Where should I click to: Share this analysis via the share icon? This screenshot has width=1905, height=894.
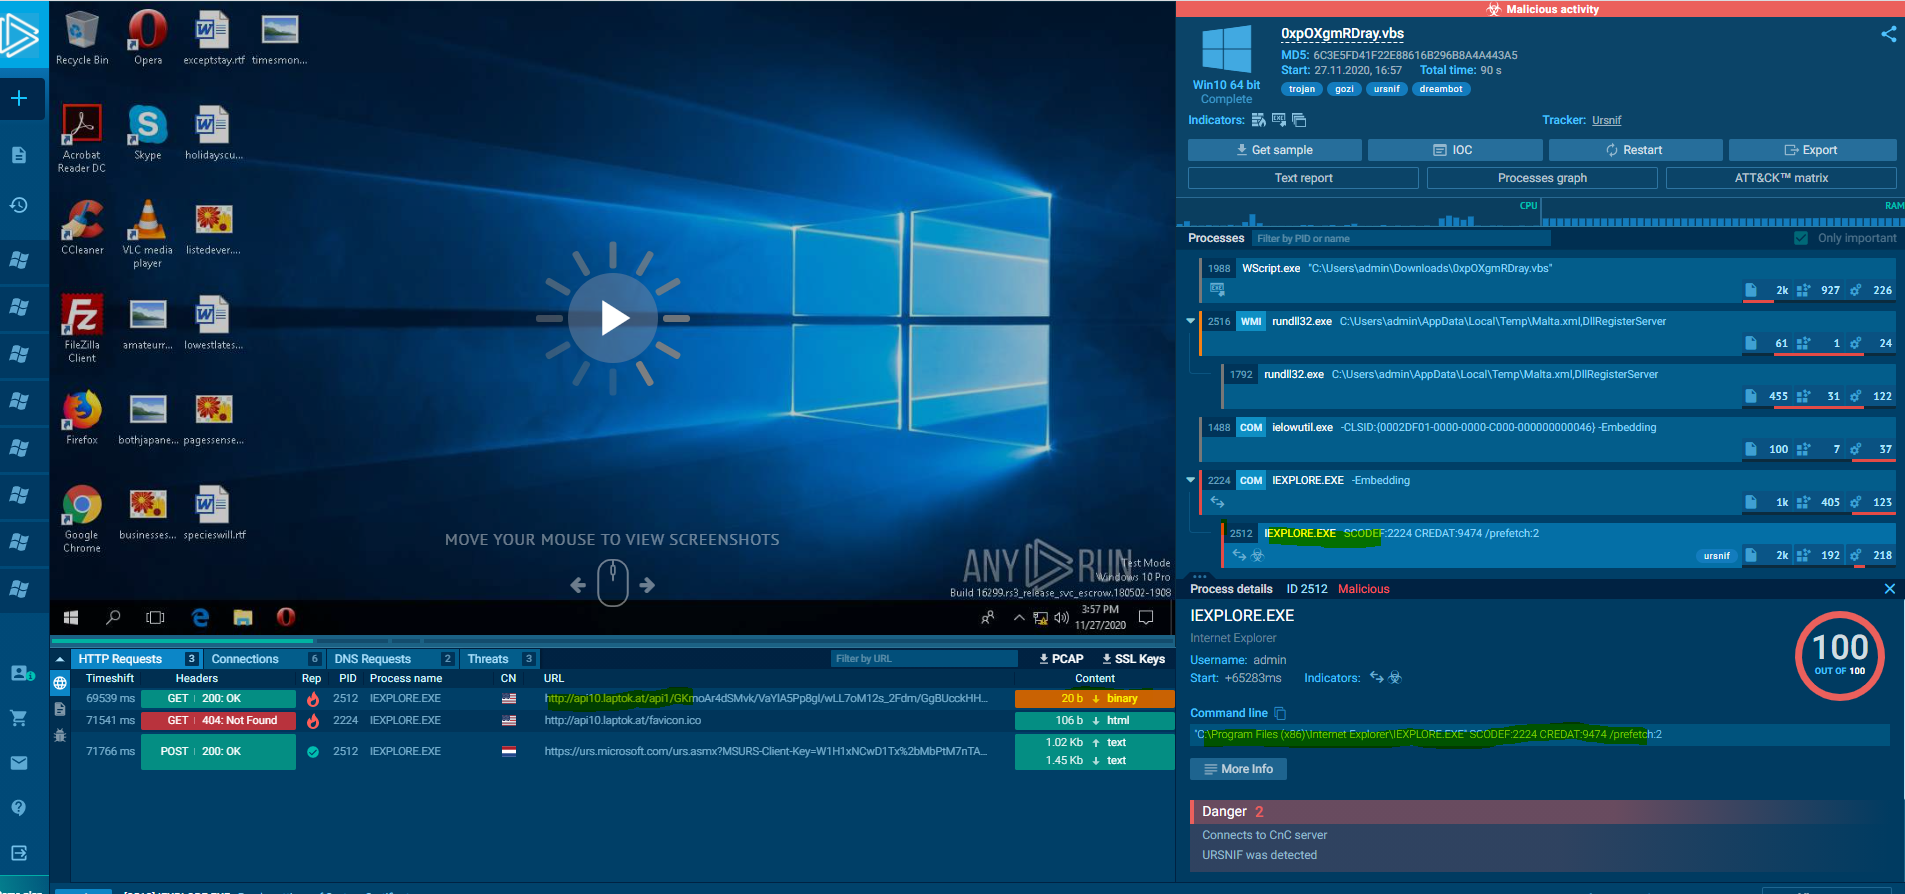point(1888,34)
